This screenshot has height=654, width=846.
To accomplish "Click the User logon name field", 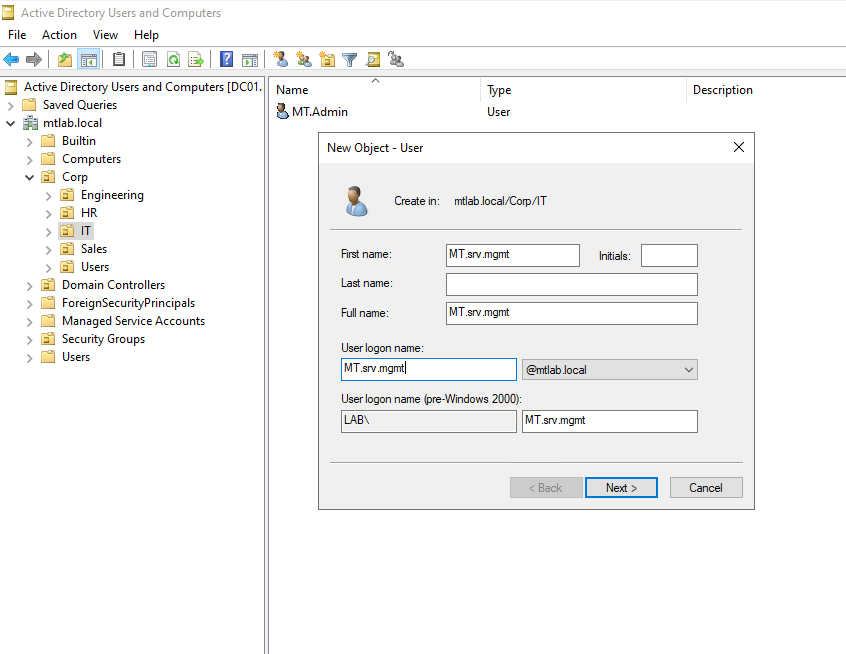I will pos(428,369).
